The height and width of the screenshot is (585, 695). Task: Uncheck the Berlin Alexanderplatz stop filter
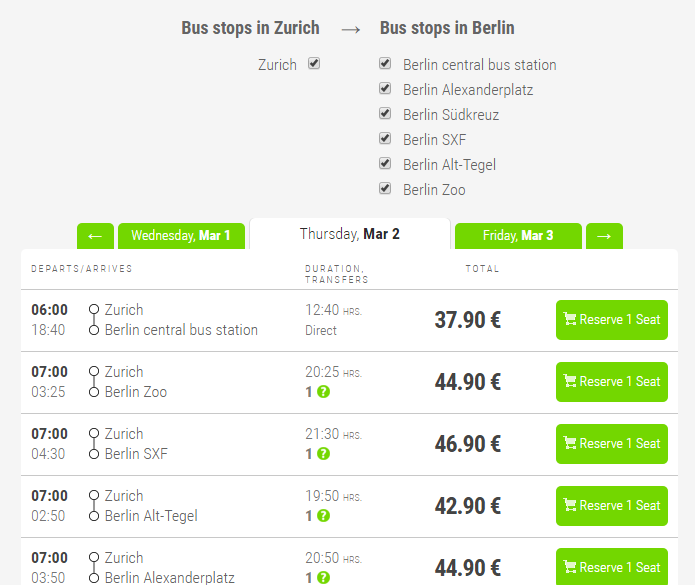(385, 89)
